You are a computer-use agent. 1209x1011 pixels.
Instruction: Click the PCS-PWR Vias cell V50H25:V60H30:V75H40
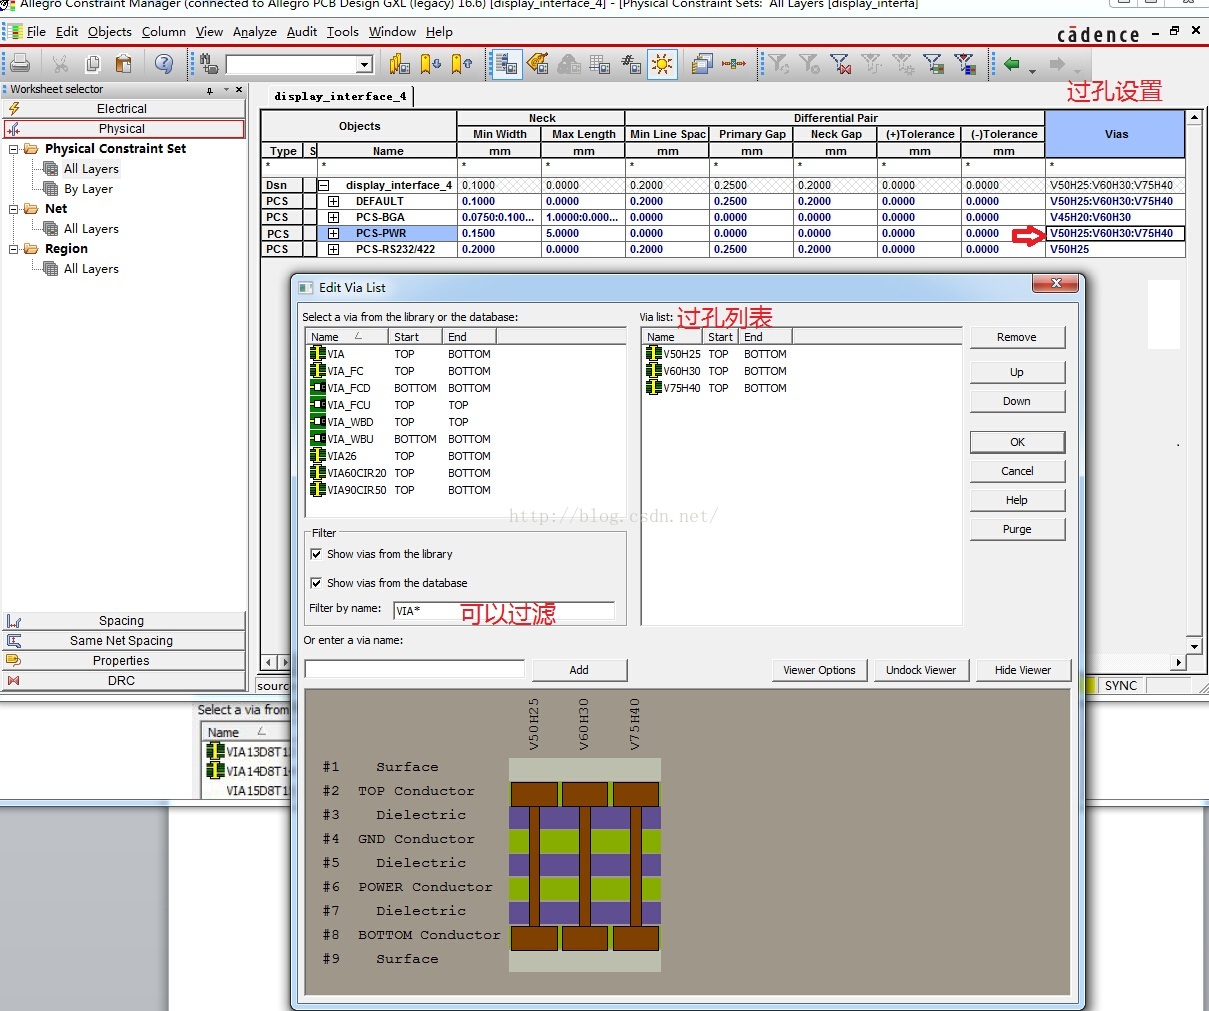[1115, 233]
